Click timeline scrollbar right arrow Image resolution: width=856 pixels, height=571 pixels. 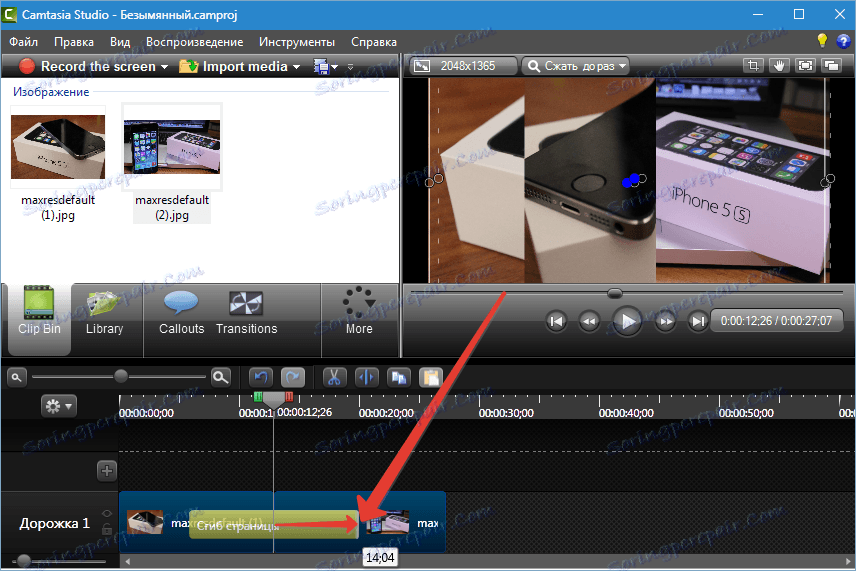[847, 561]
